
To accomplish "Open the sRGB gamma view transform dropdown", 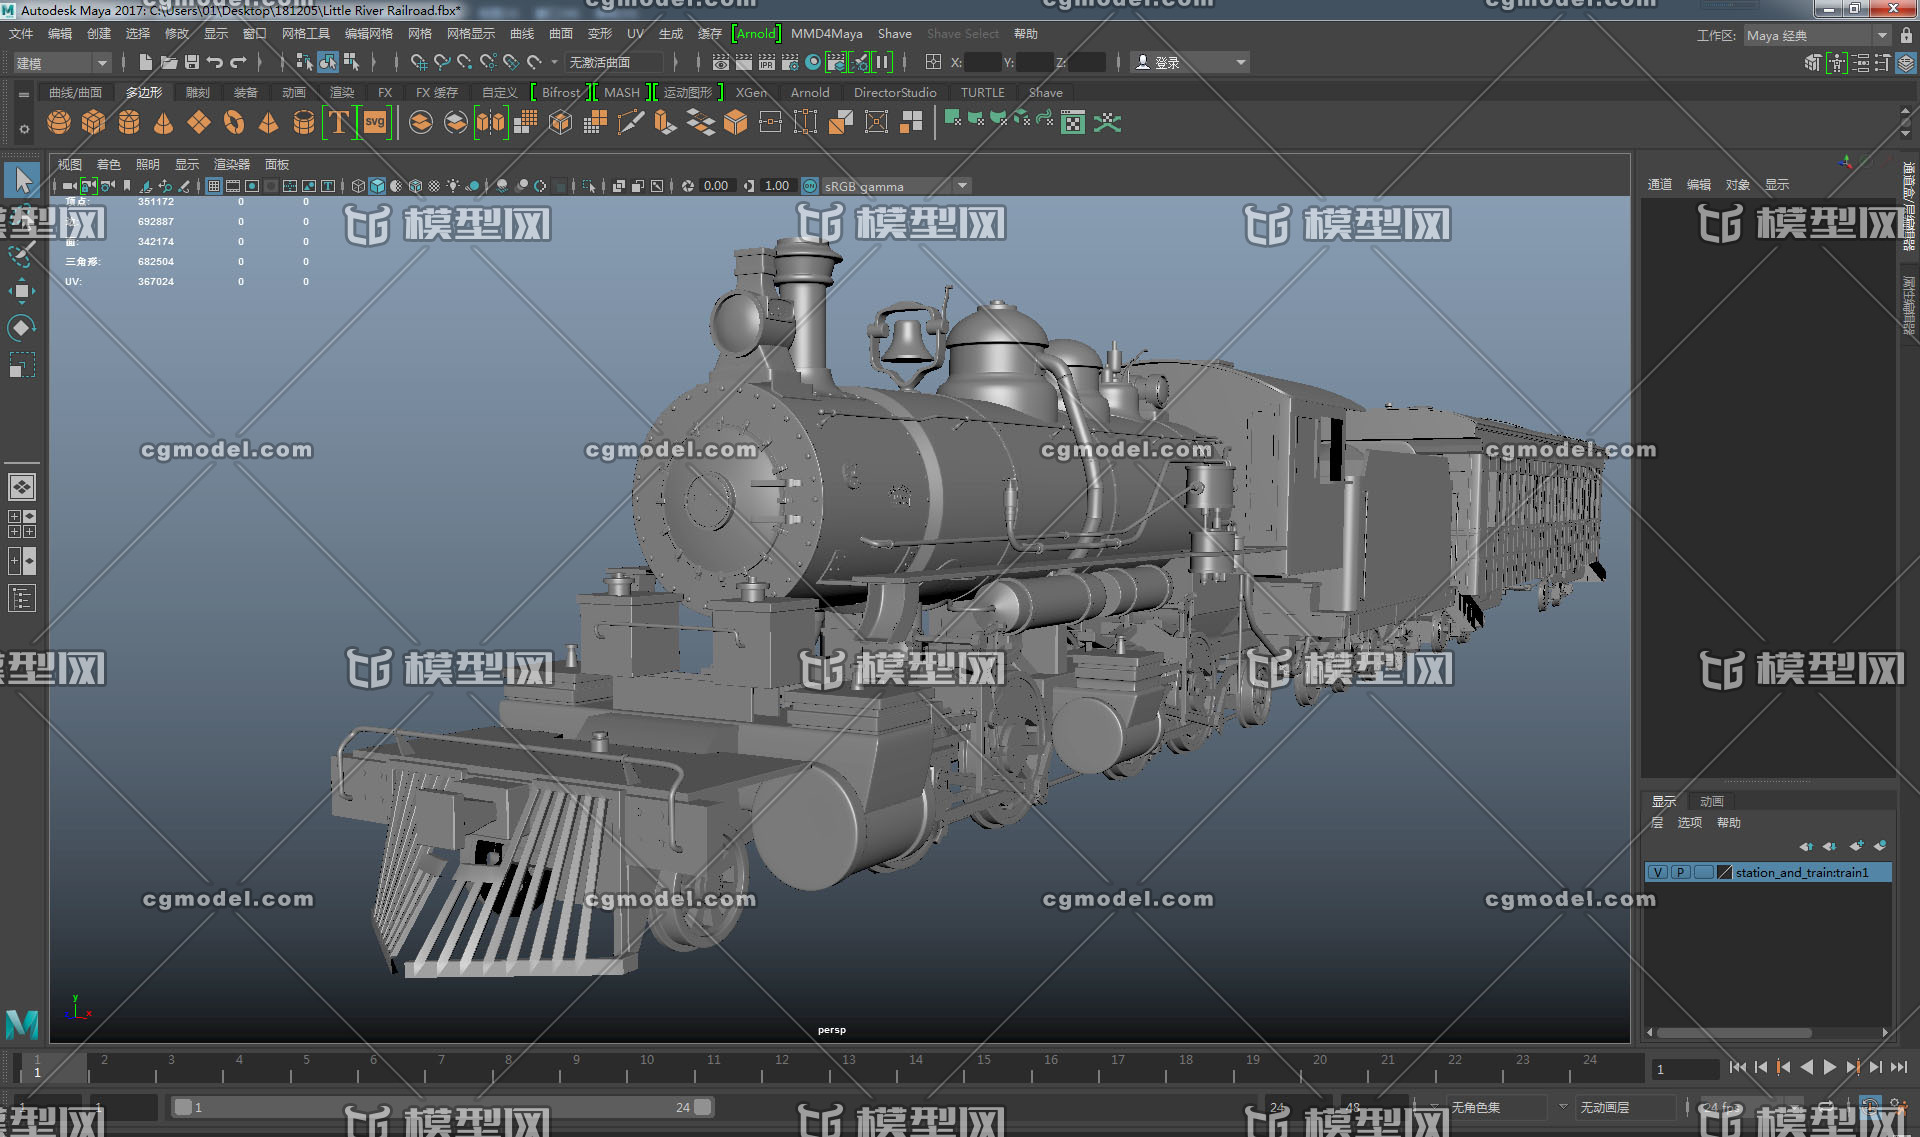I will click(896, 186).
